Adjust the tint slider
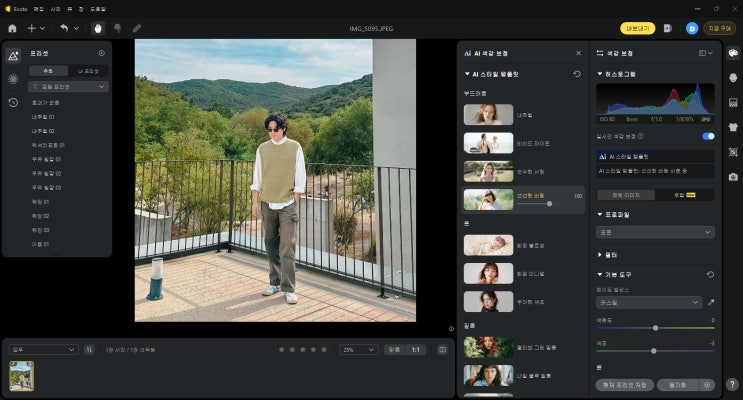 click(655, 351)
